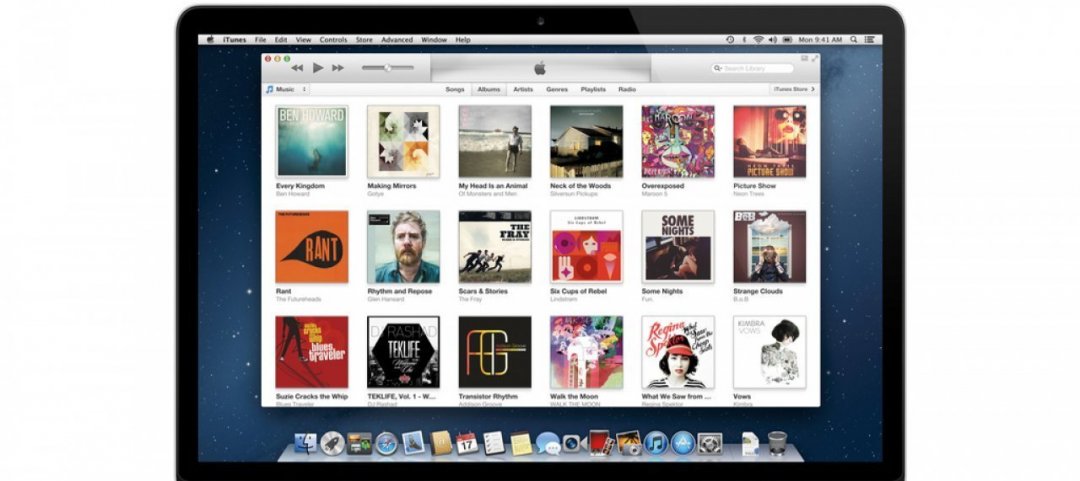Select the Picture Show album cover
This screenshot has width=1080, height=481.
[770, 141]
